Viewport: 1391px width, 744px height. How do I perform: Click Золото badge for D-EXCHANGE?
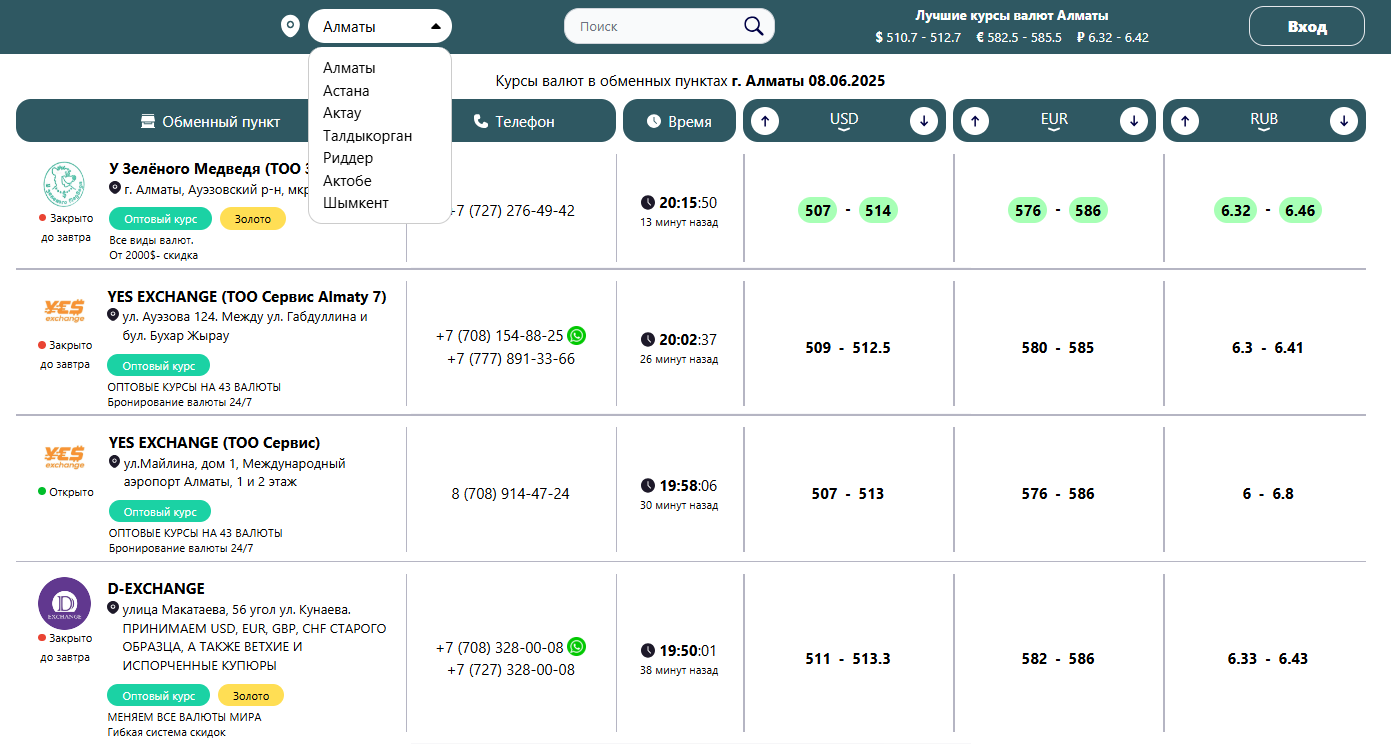click(x=251, y=695)
